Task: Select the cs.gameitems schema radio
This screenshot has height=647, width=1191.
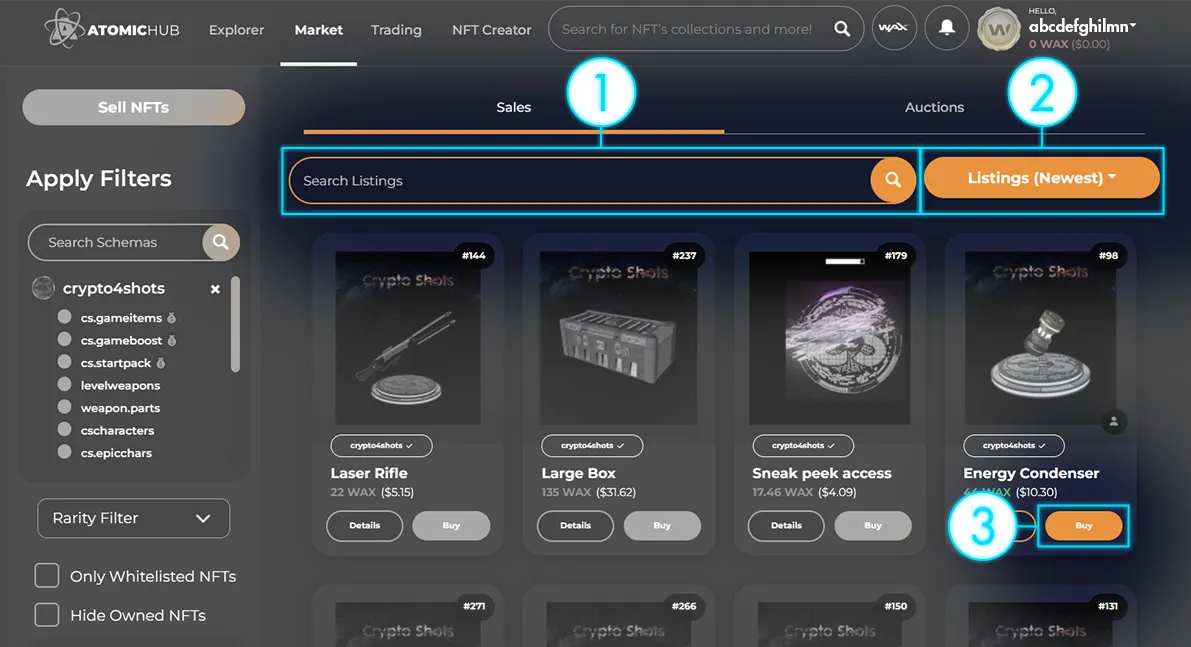Action: (65, 317)
